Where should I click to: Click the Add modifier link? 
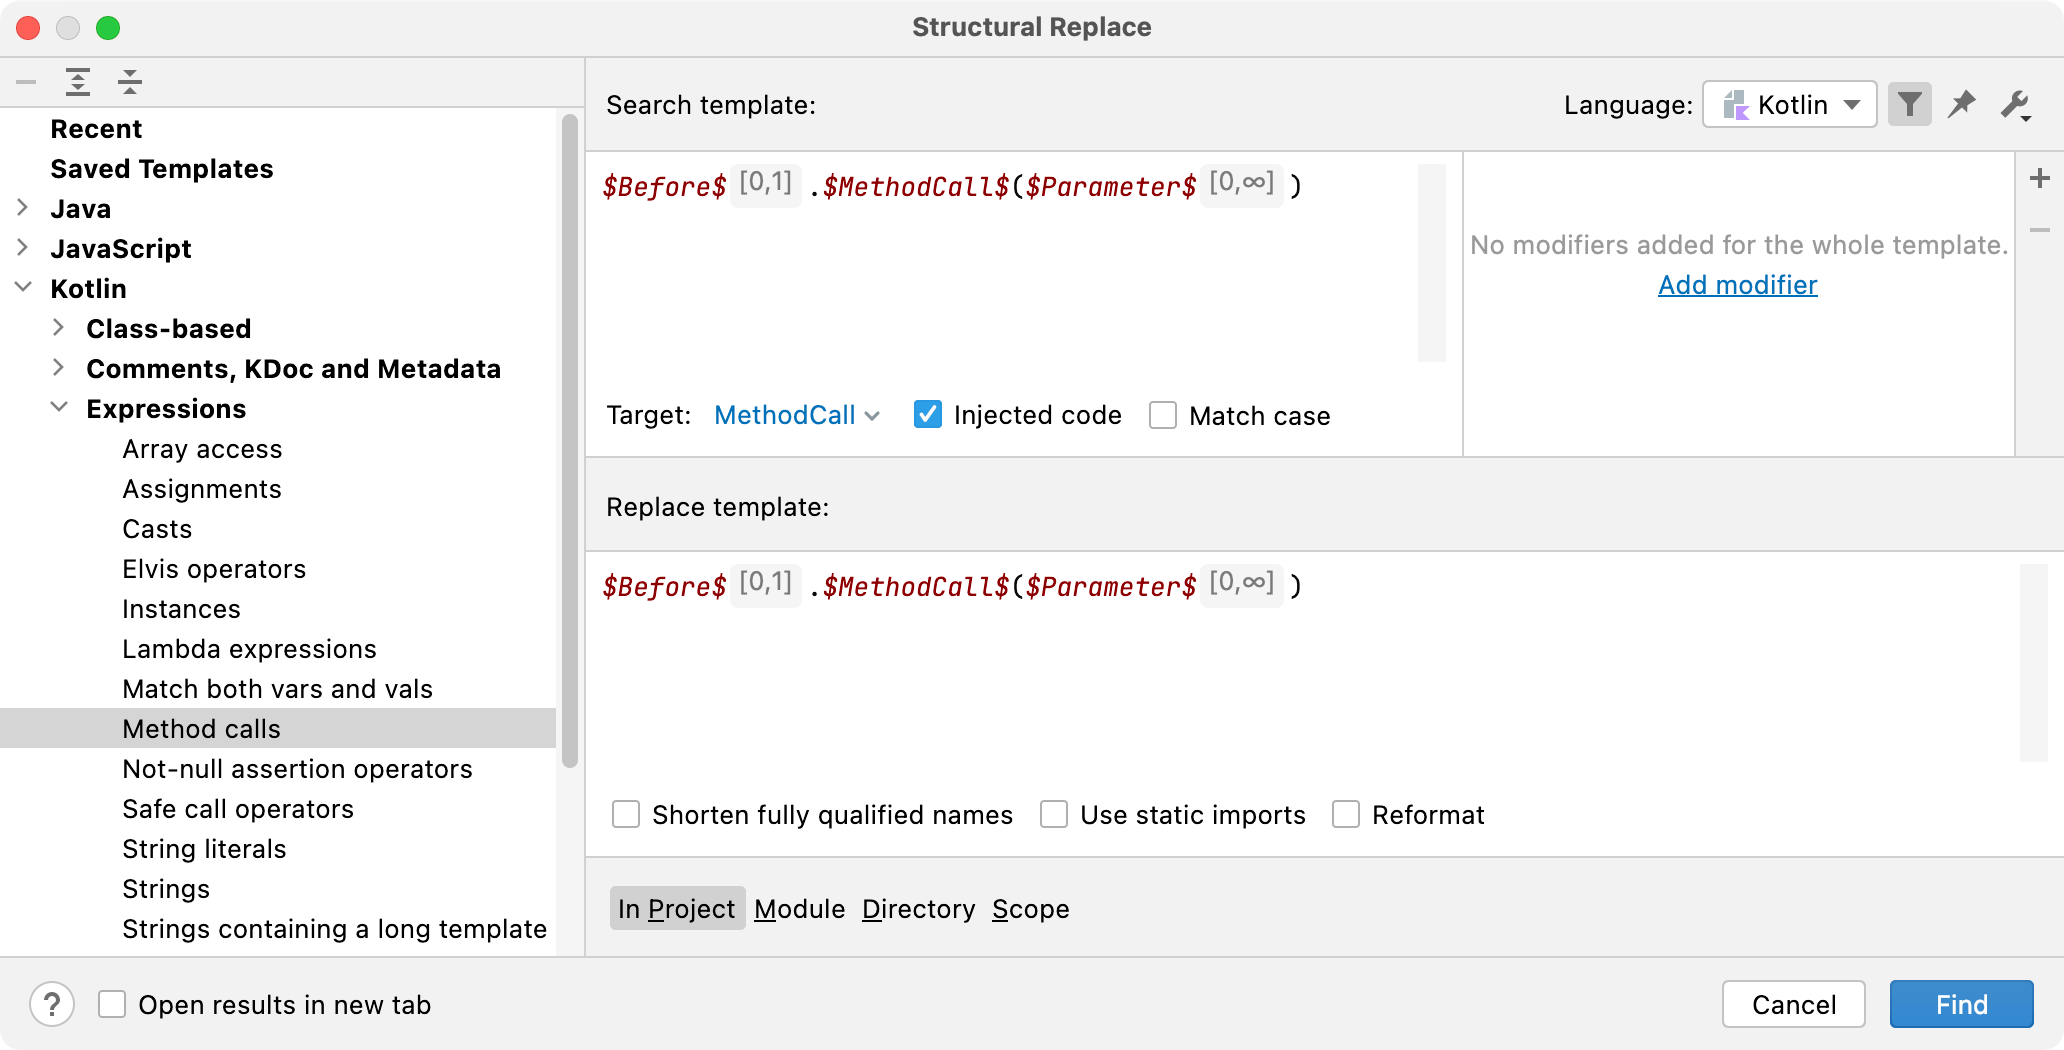tap(1737, 285)
